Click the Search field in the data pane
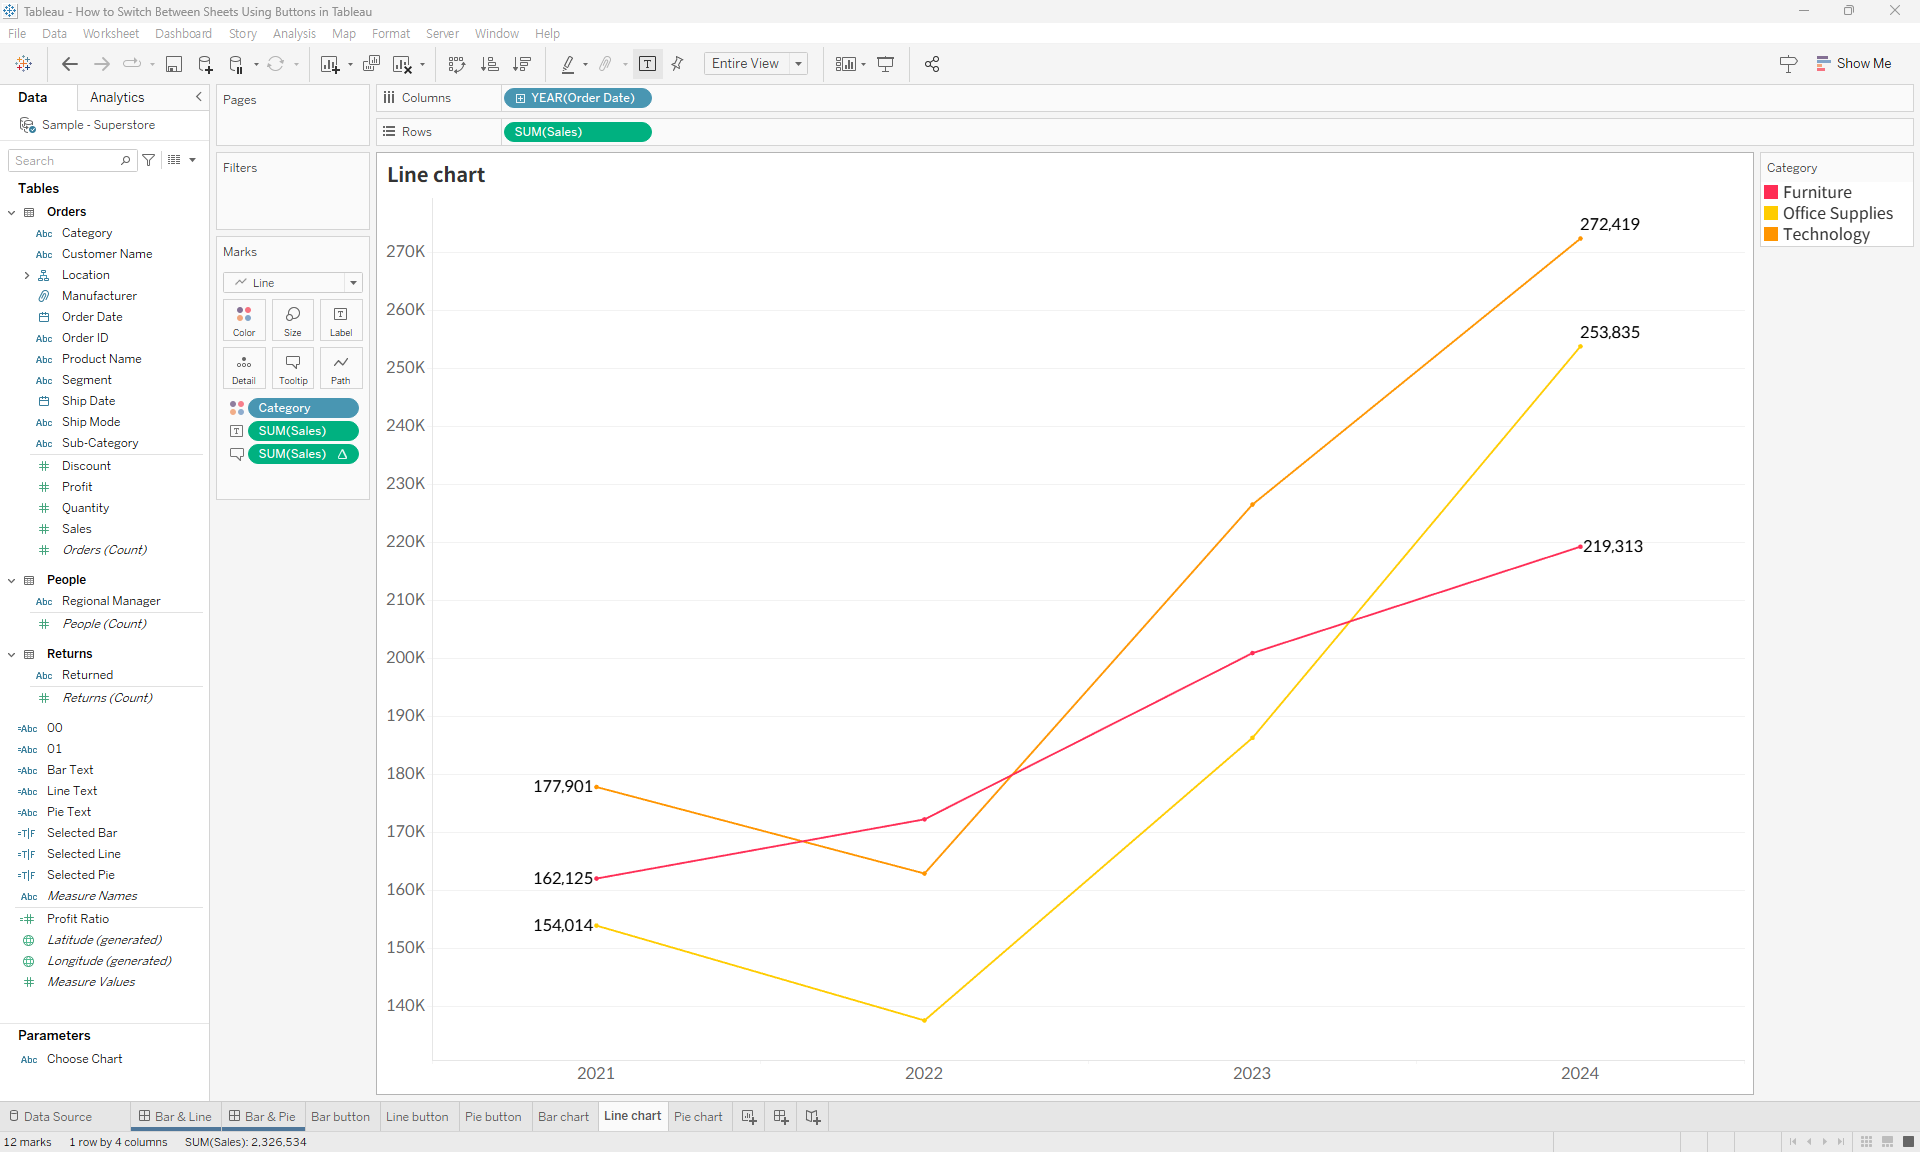This screenshot has width=1920, height=1152. [x=65, y=160]
